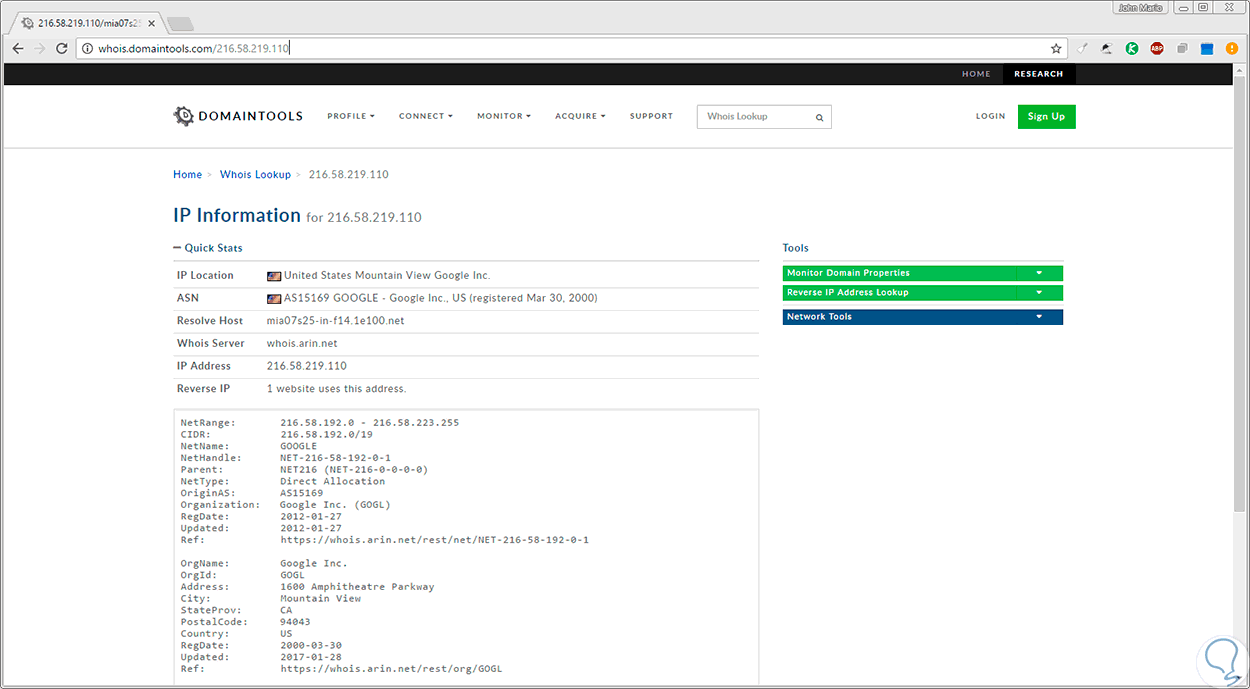Bookmark this page with the star icon
1250x689 pixels.
(x=1056, y=48)
